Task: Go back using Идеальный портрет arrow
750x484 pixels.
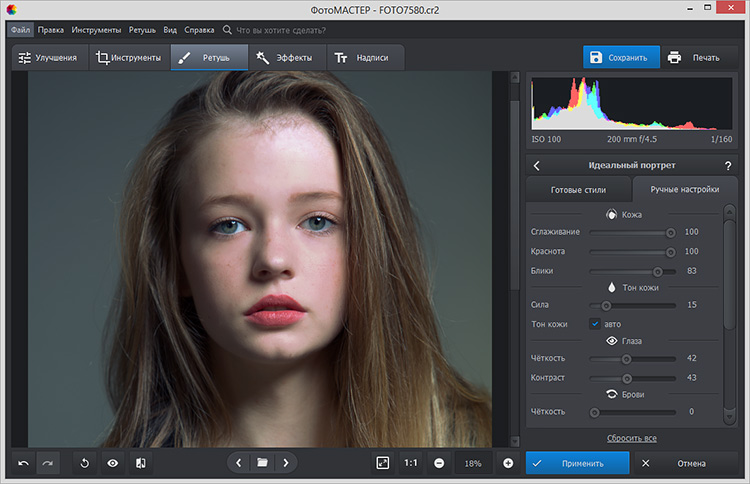Action: (536, 165)
